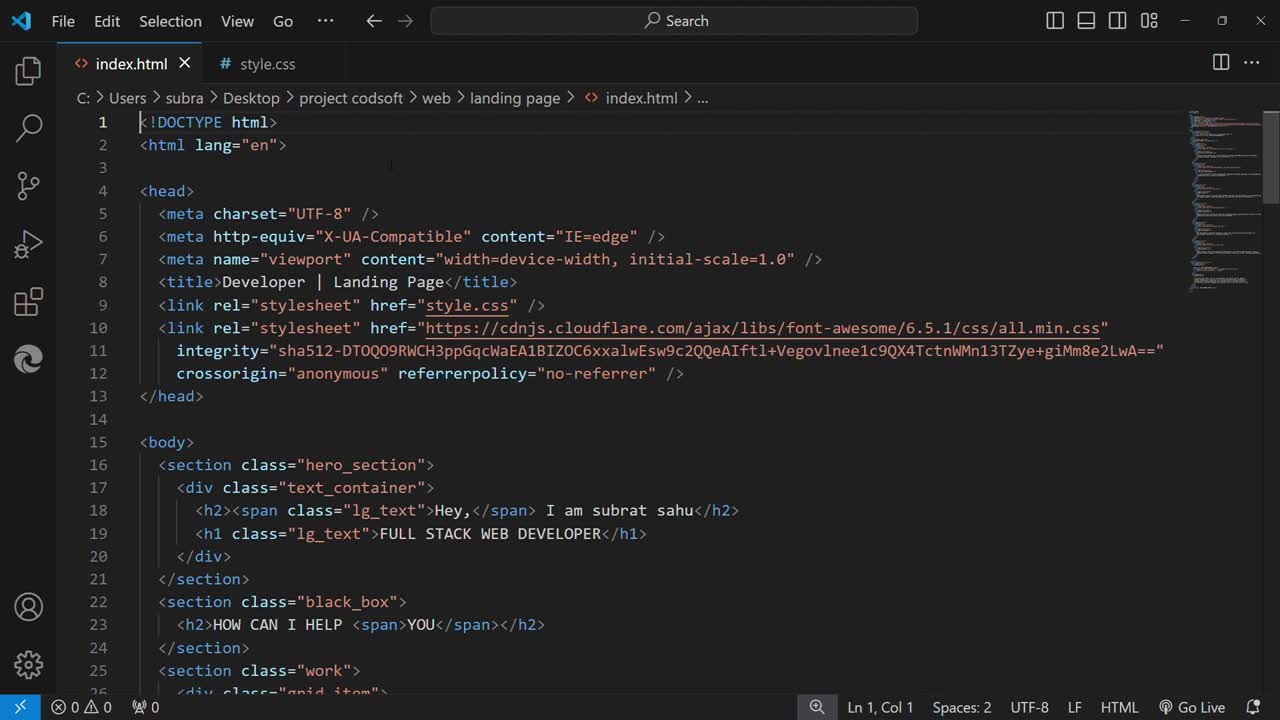Toggle the bottom Panel layout button

pyautogui.click(x=1086, y=21)
